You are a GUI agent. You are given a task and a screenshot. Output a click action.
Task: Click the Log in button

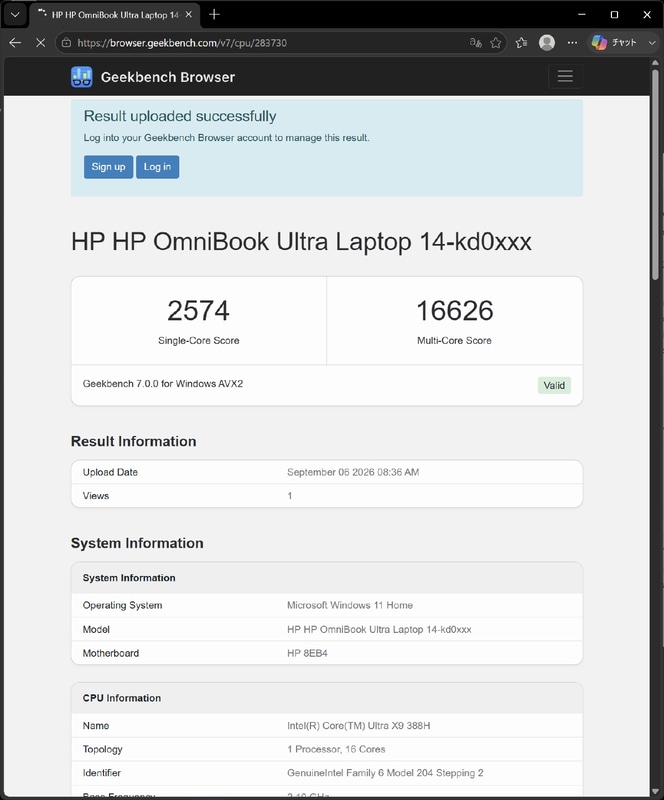pyautogui.click(x=157, y=167)
